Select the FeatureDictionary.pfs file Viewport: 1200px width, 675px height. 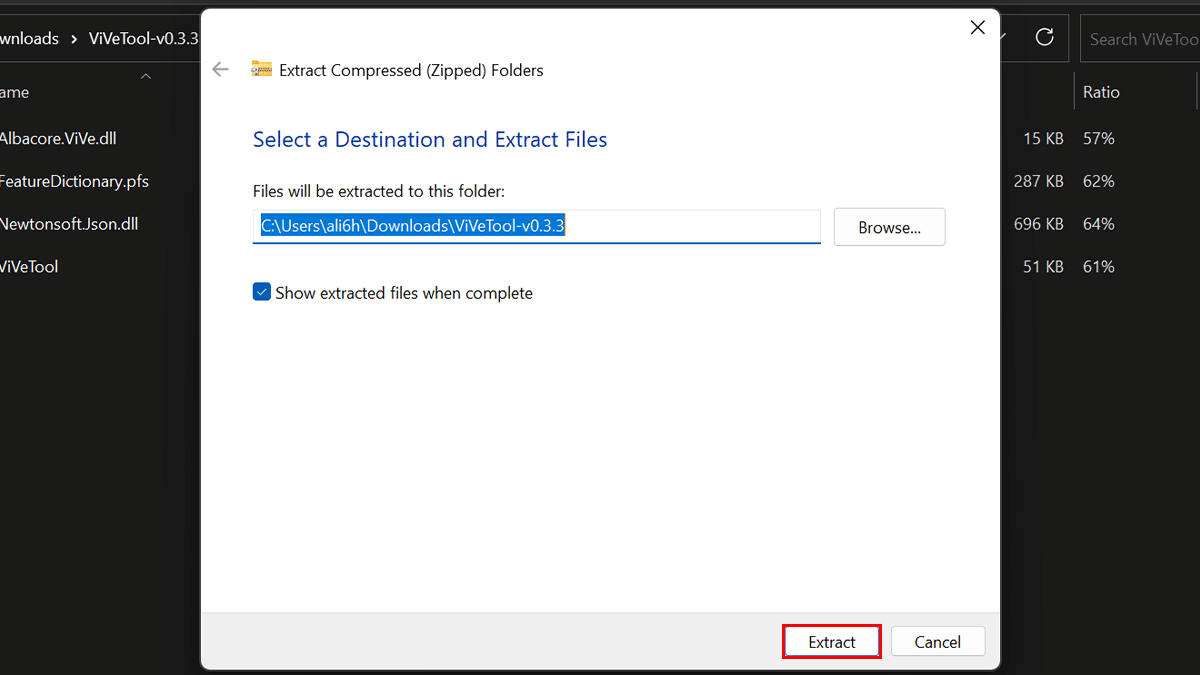(74, 181)
